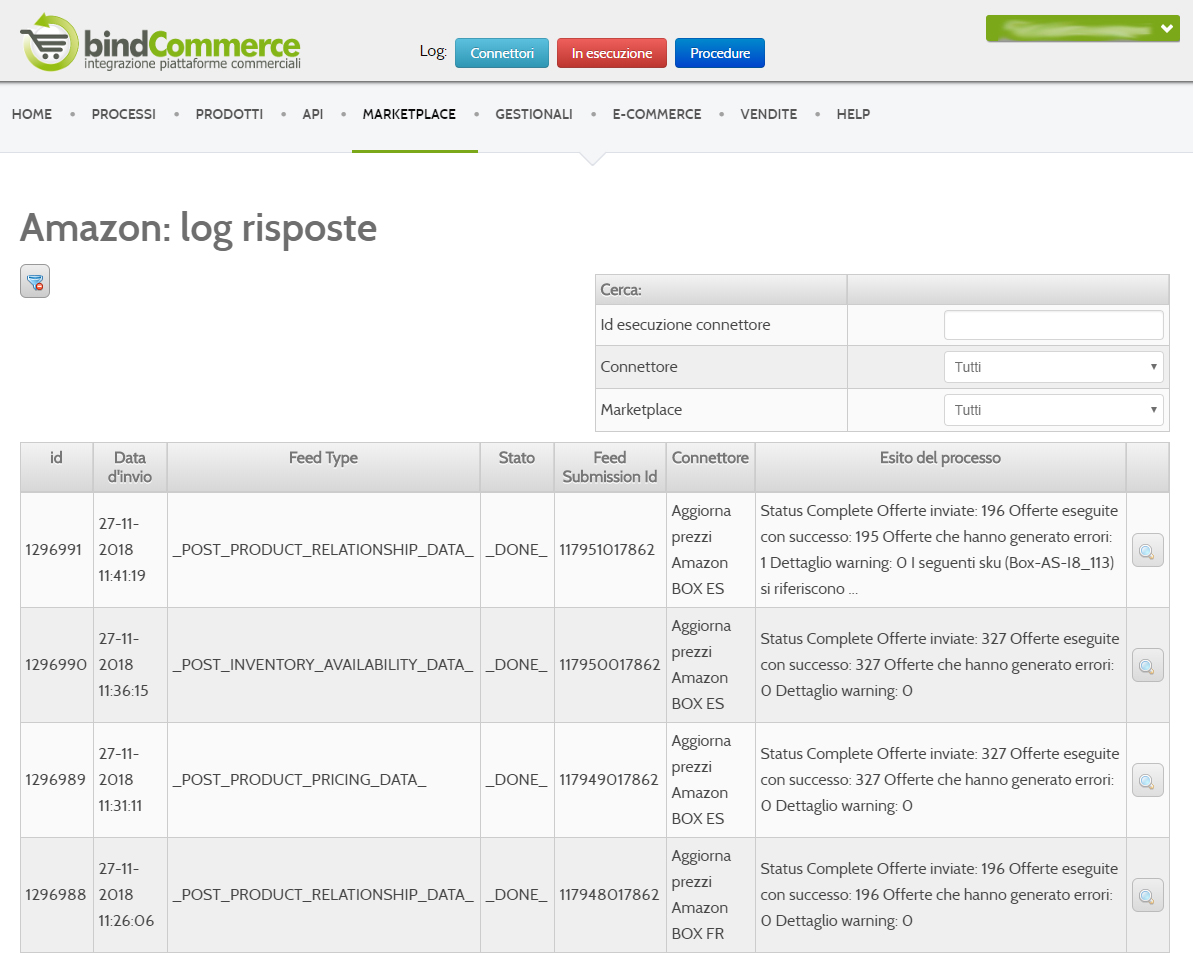
Task: Open the GESTIONALI menu
Action: (x=534, y=114)
